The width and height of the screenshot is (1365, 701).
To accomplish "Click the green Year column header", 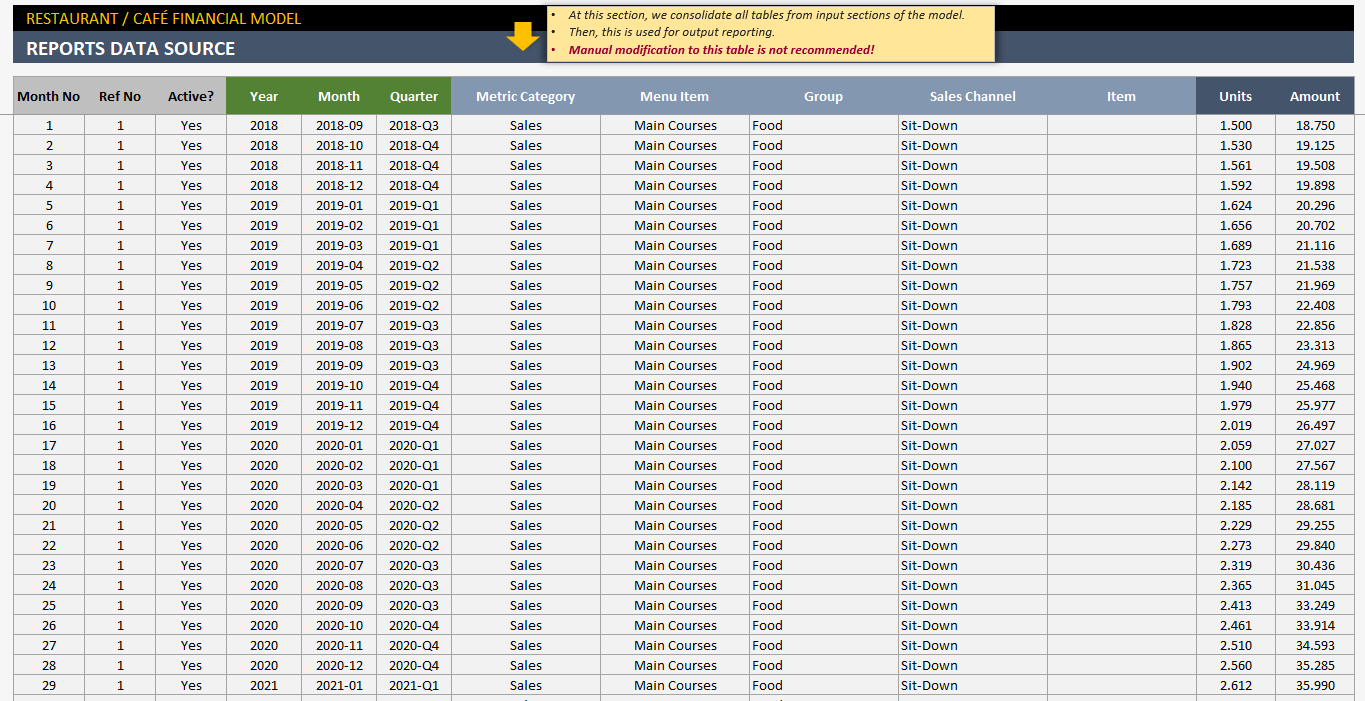I will tap(264, 96).
